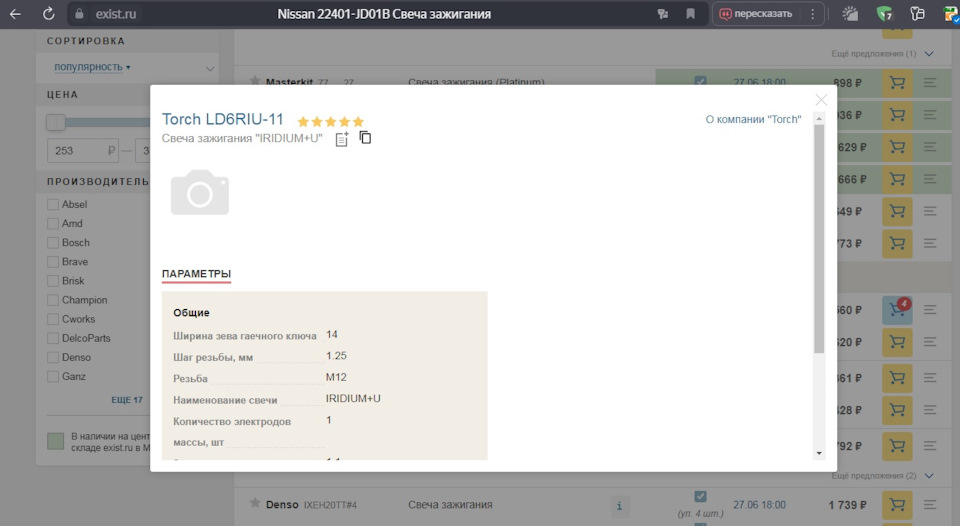Click the price slider minimum handle
The width and height of the screenshot is (960, 526).
(56, 122)
